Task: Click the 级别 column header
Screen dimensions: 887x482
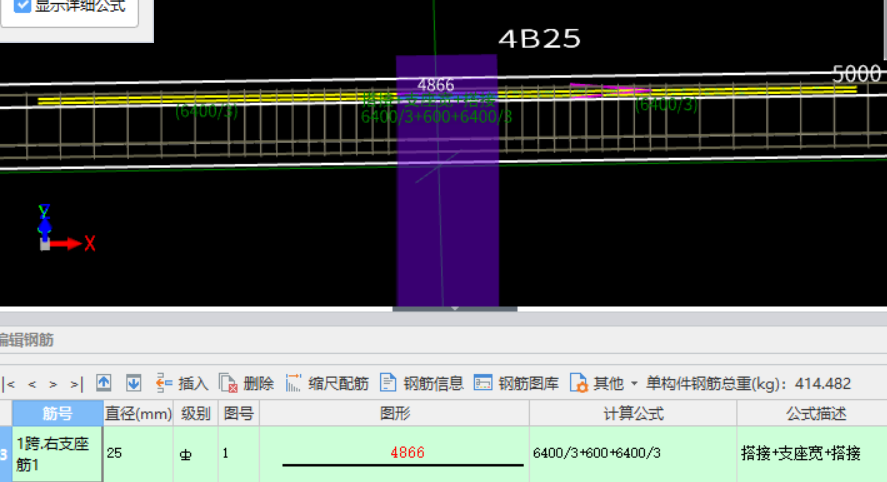Action: [x=196, y=414]
